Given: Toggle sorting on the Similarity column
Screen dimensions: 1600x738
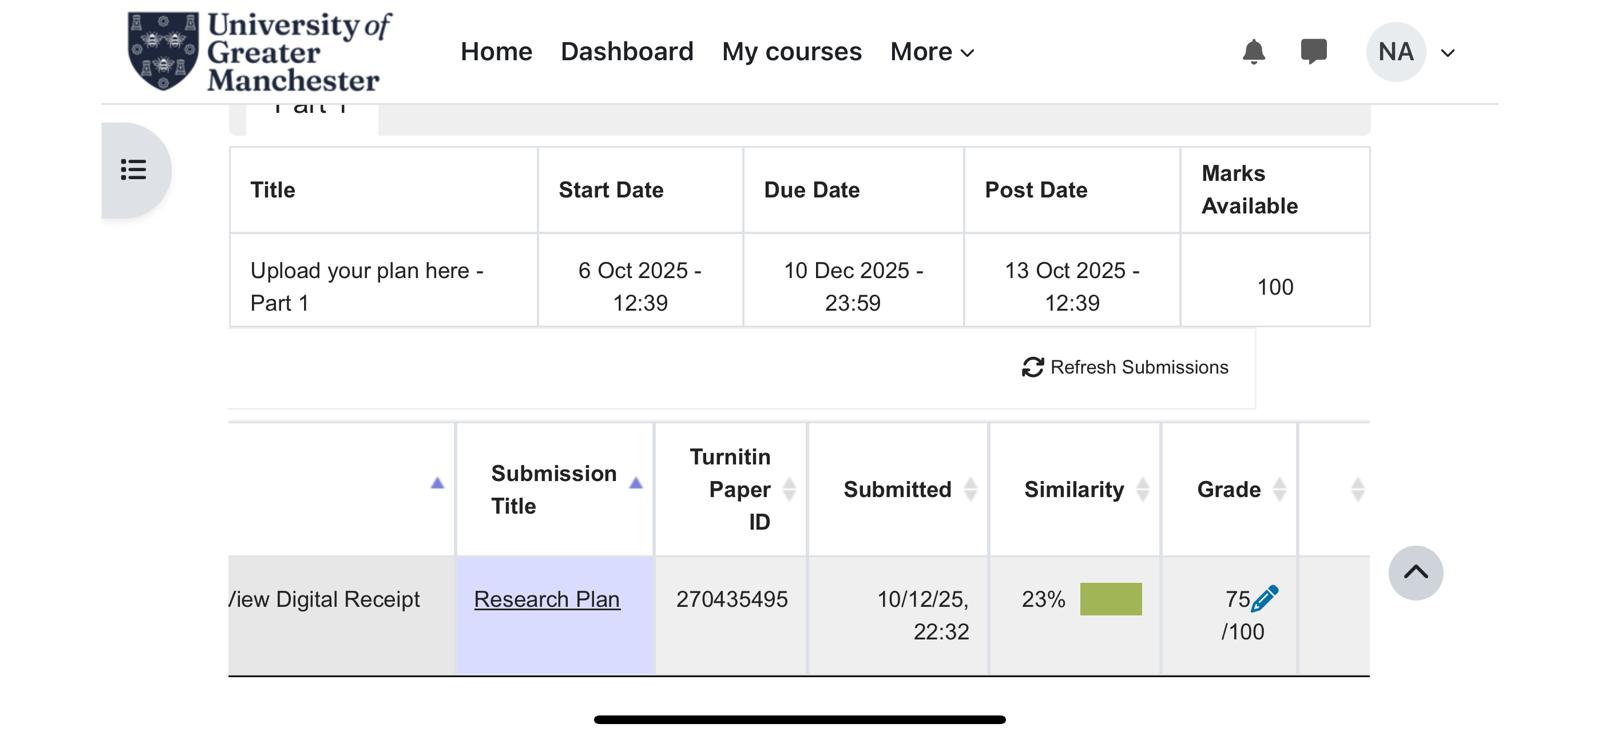Looking at the screenshot, I should [1143, 489].
